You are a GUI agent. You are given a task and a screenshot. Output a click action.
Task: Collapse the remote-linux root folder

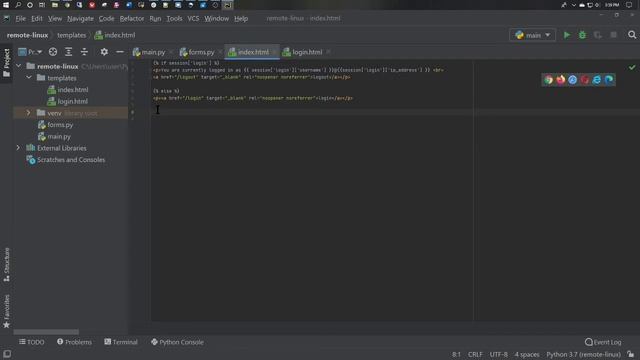pyautogui.click(x=18, y=66)
